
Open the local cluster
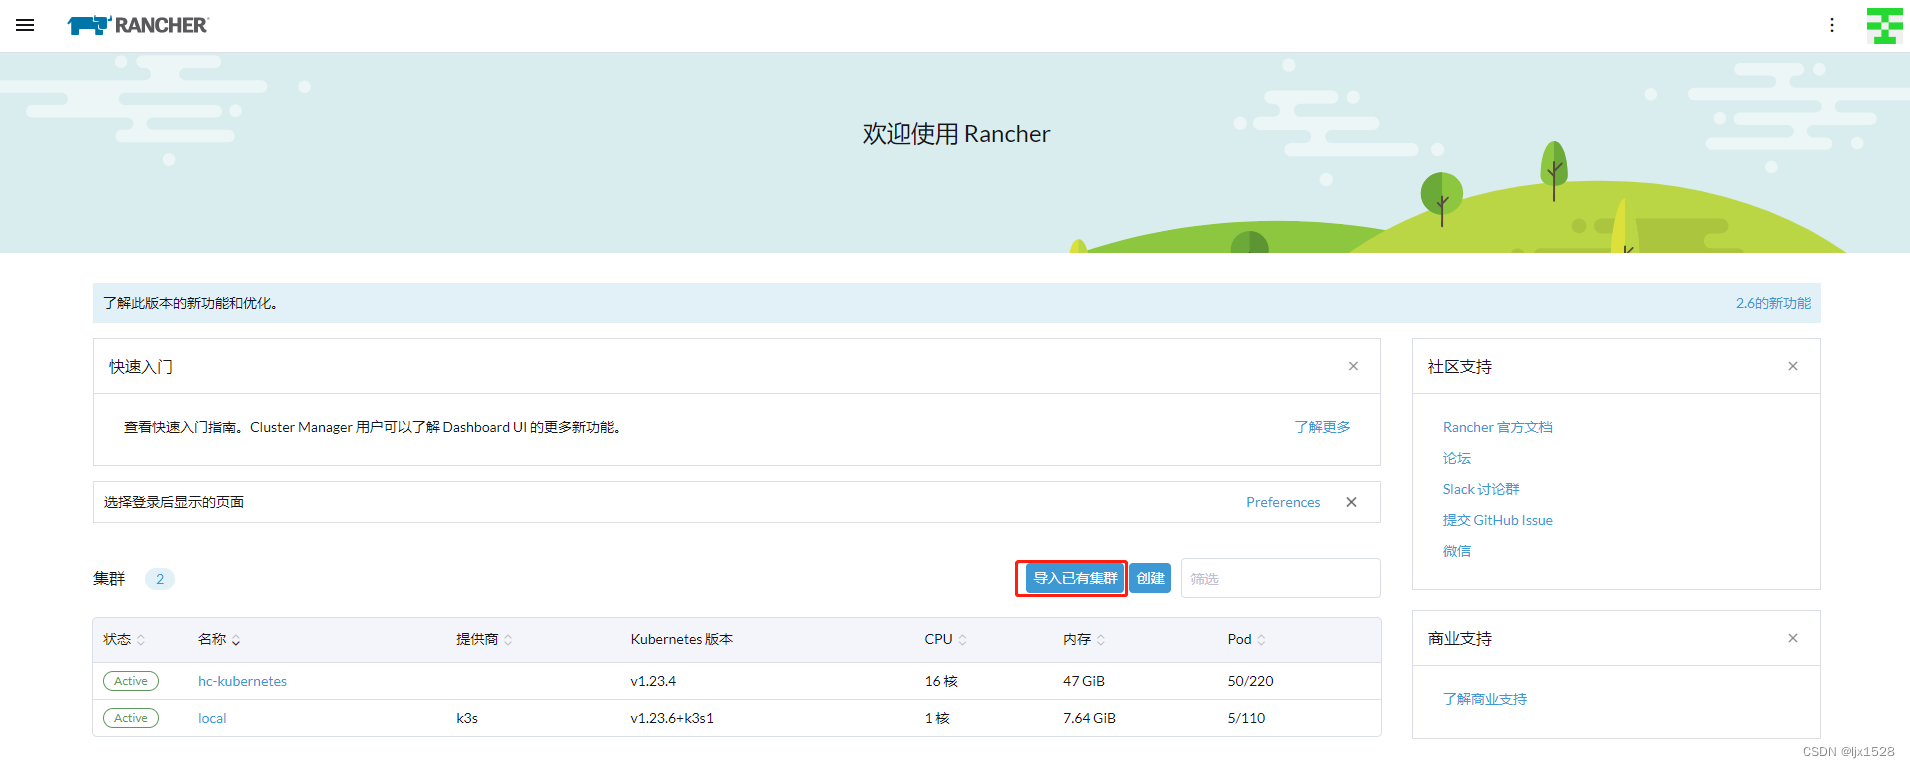point(212,718)
